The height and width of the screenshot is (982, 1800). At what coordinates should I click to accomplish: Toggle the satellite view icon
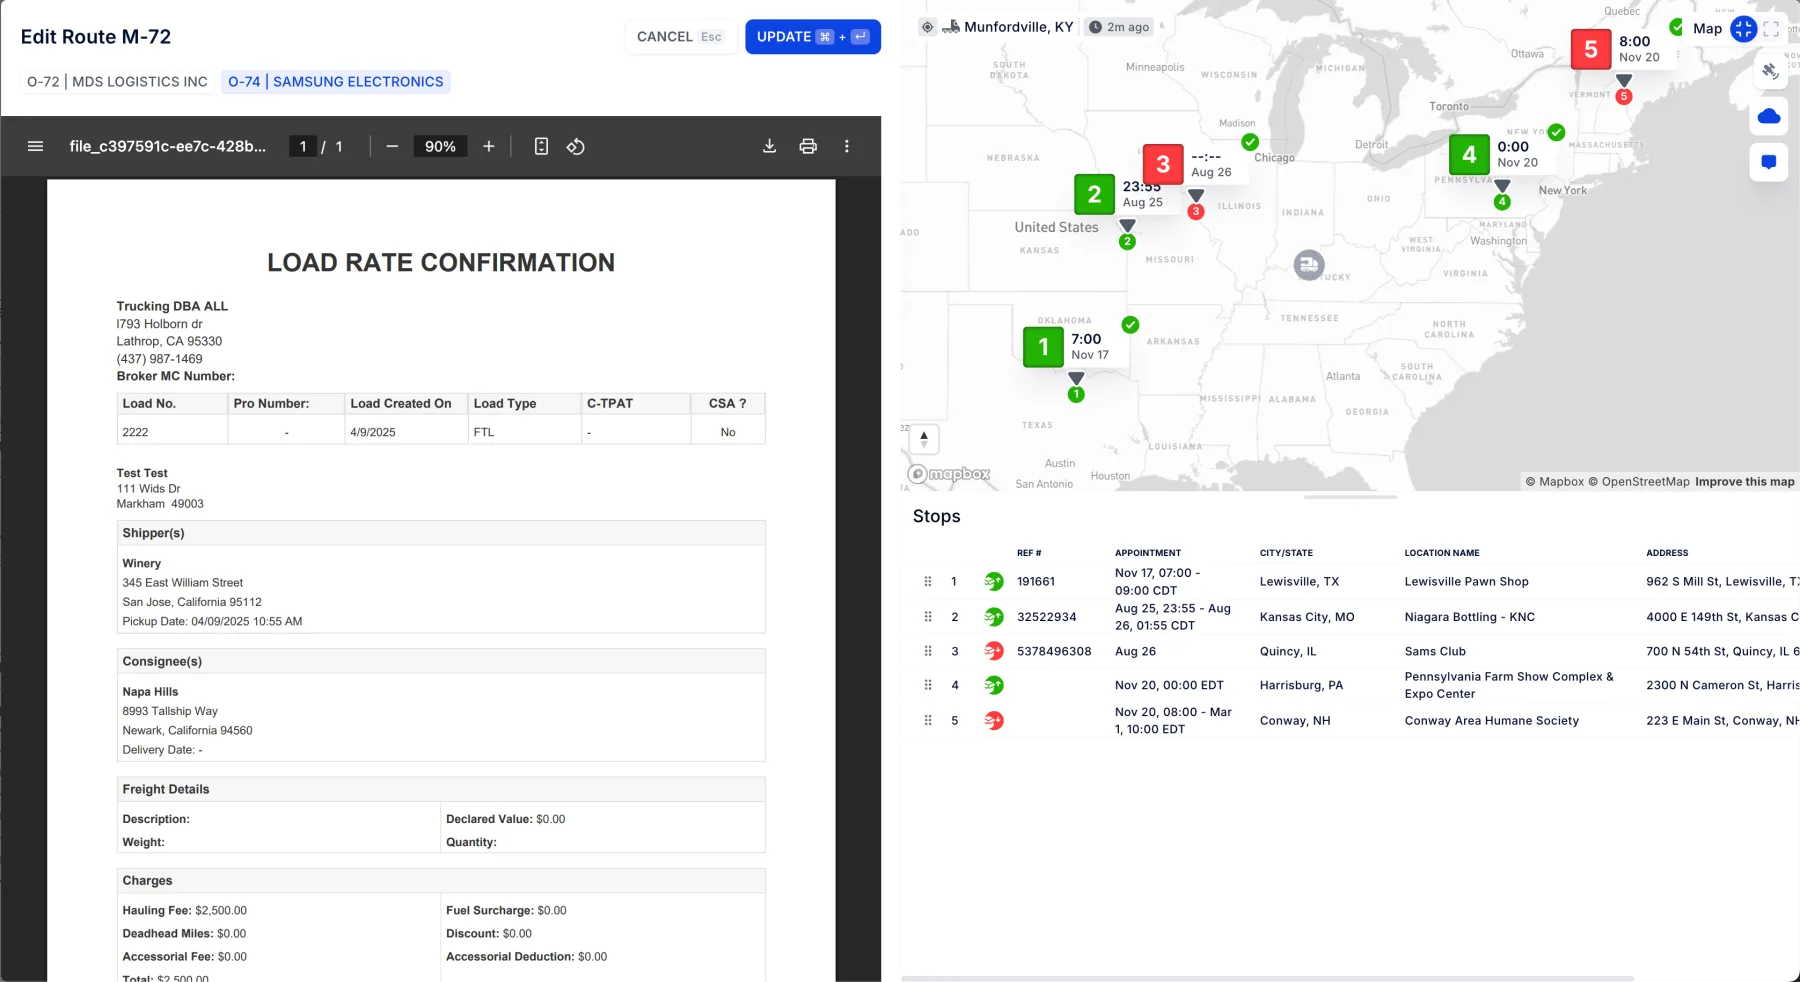pyautogui.click(x=1769, y=71)
